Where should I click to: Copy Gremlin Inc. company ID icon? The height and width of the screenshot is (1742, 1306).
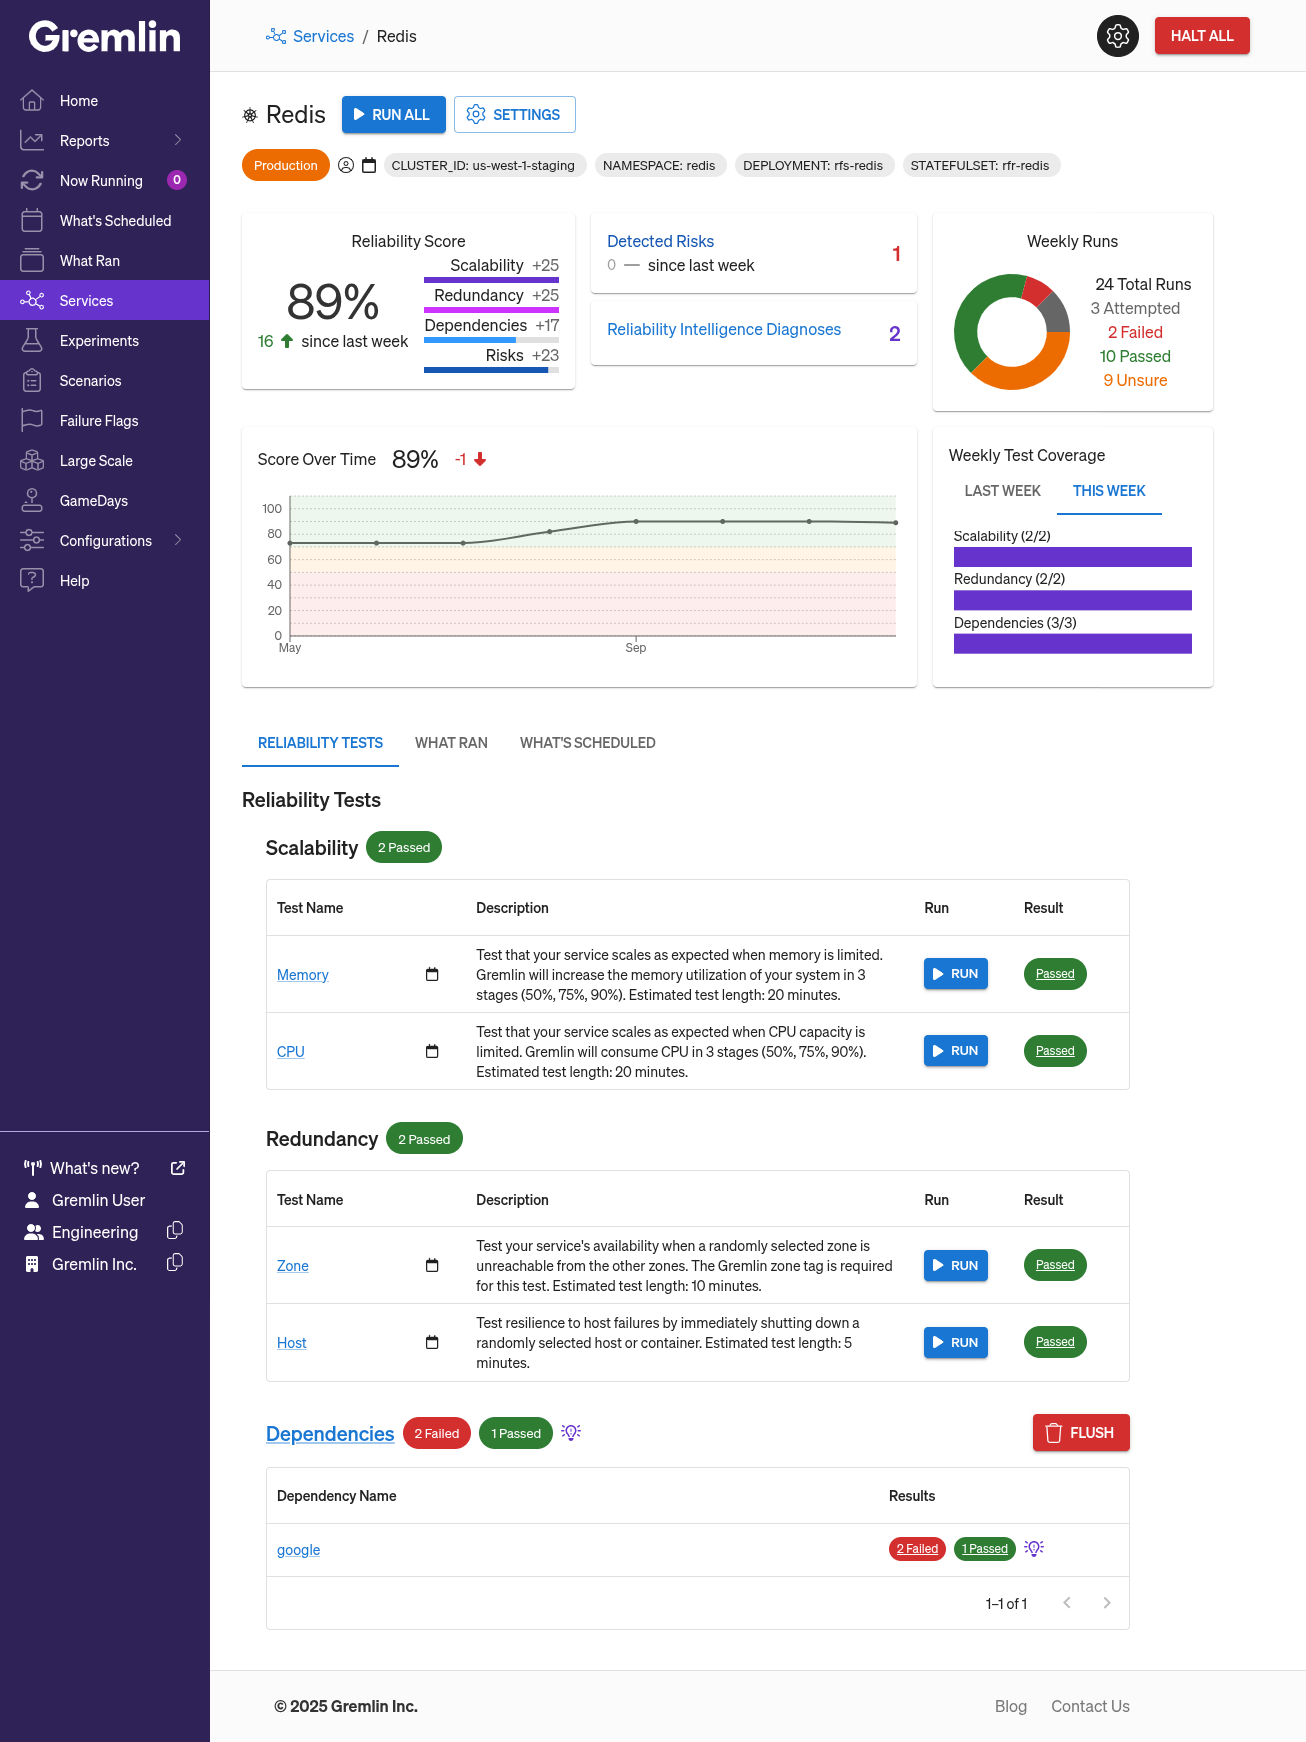click(174, 1263)
